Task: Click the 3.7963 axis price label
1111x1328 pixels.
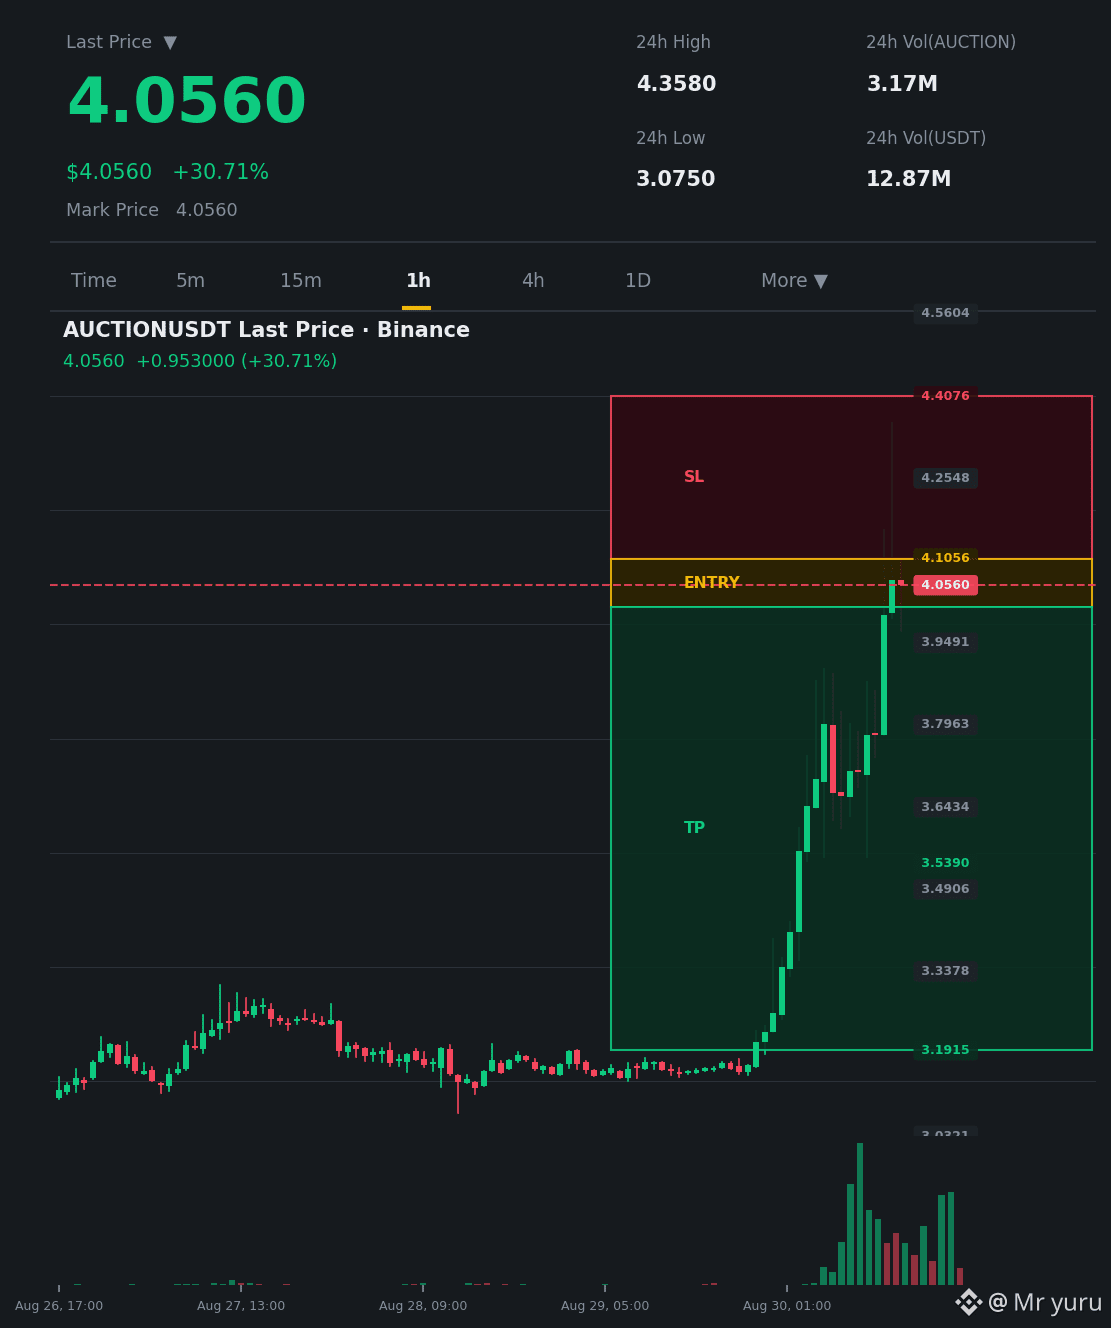Action: click(945, 724)
